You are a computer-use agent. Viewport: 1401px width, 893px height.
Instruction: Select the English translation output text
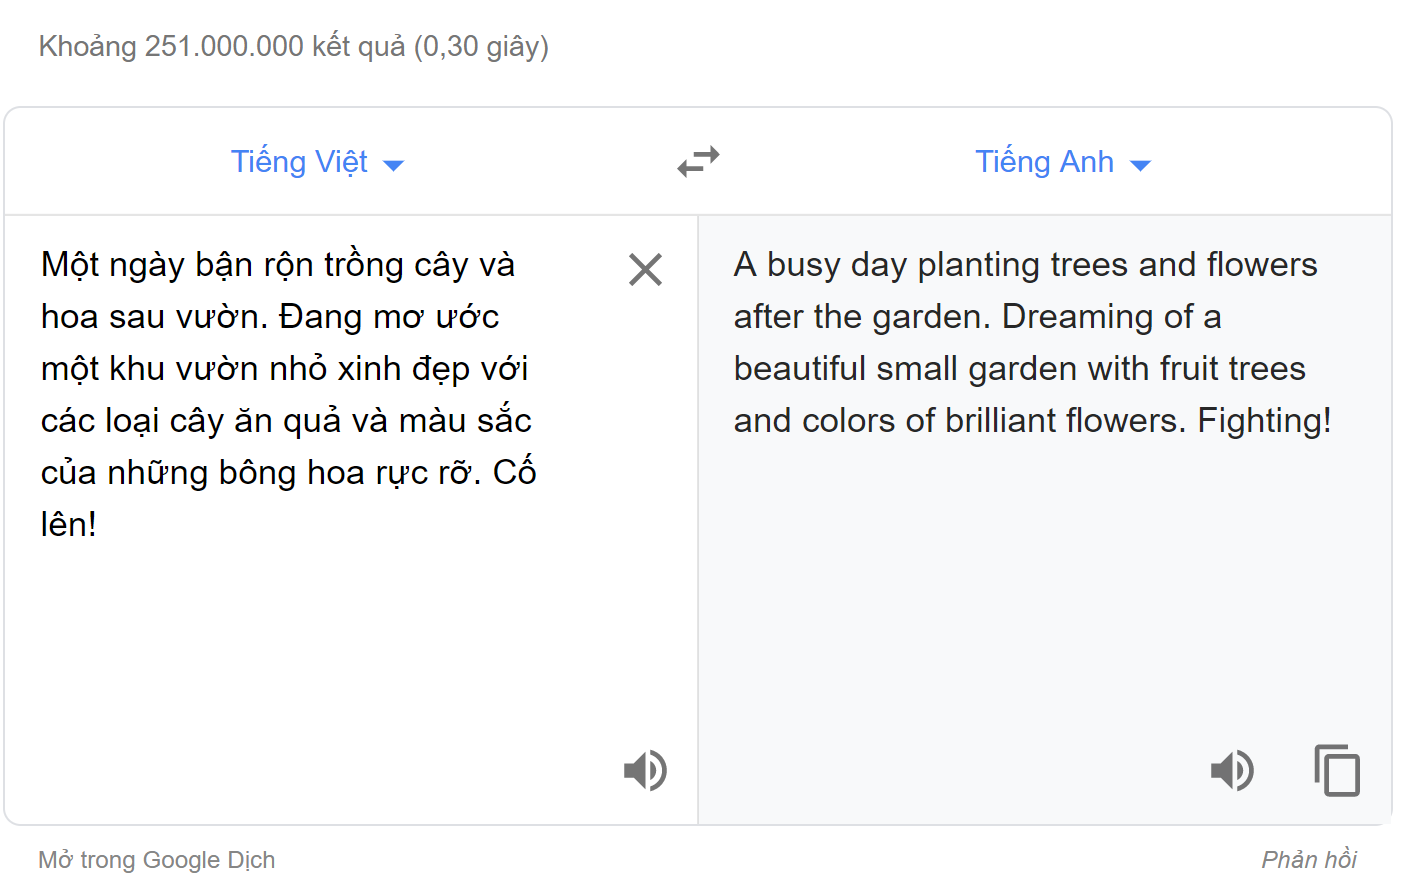[x=1030, y=342]
